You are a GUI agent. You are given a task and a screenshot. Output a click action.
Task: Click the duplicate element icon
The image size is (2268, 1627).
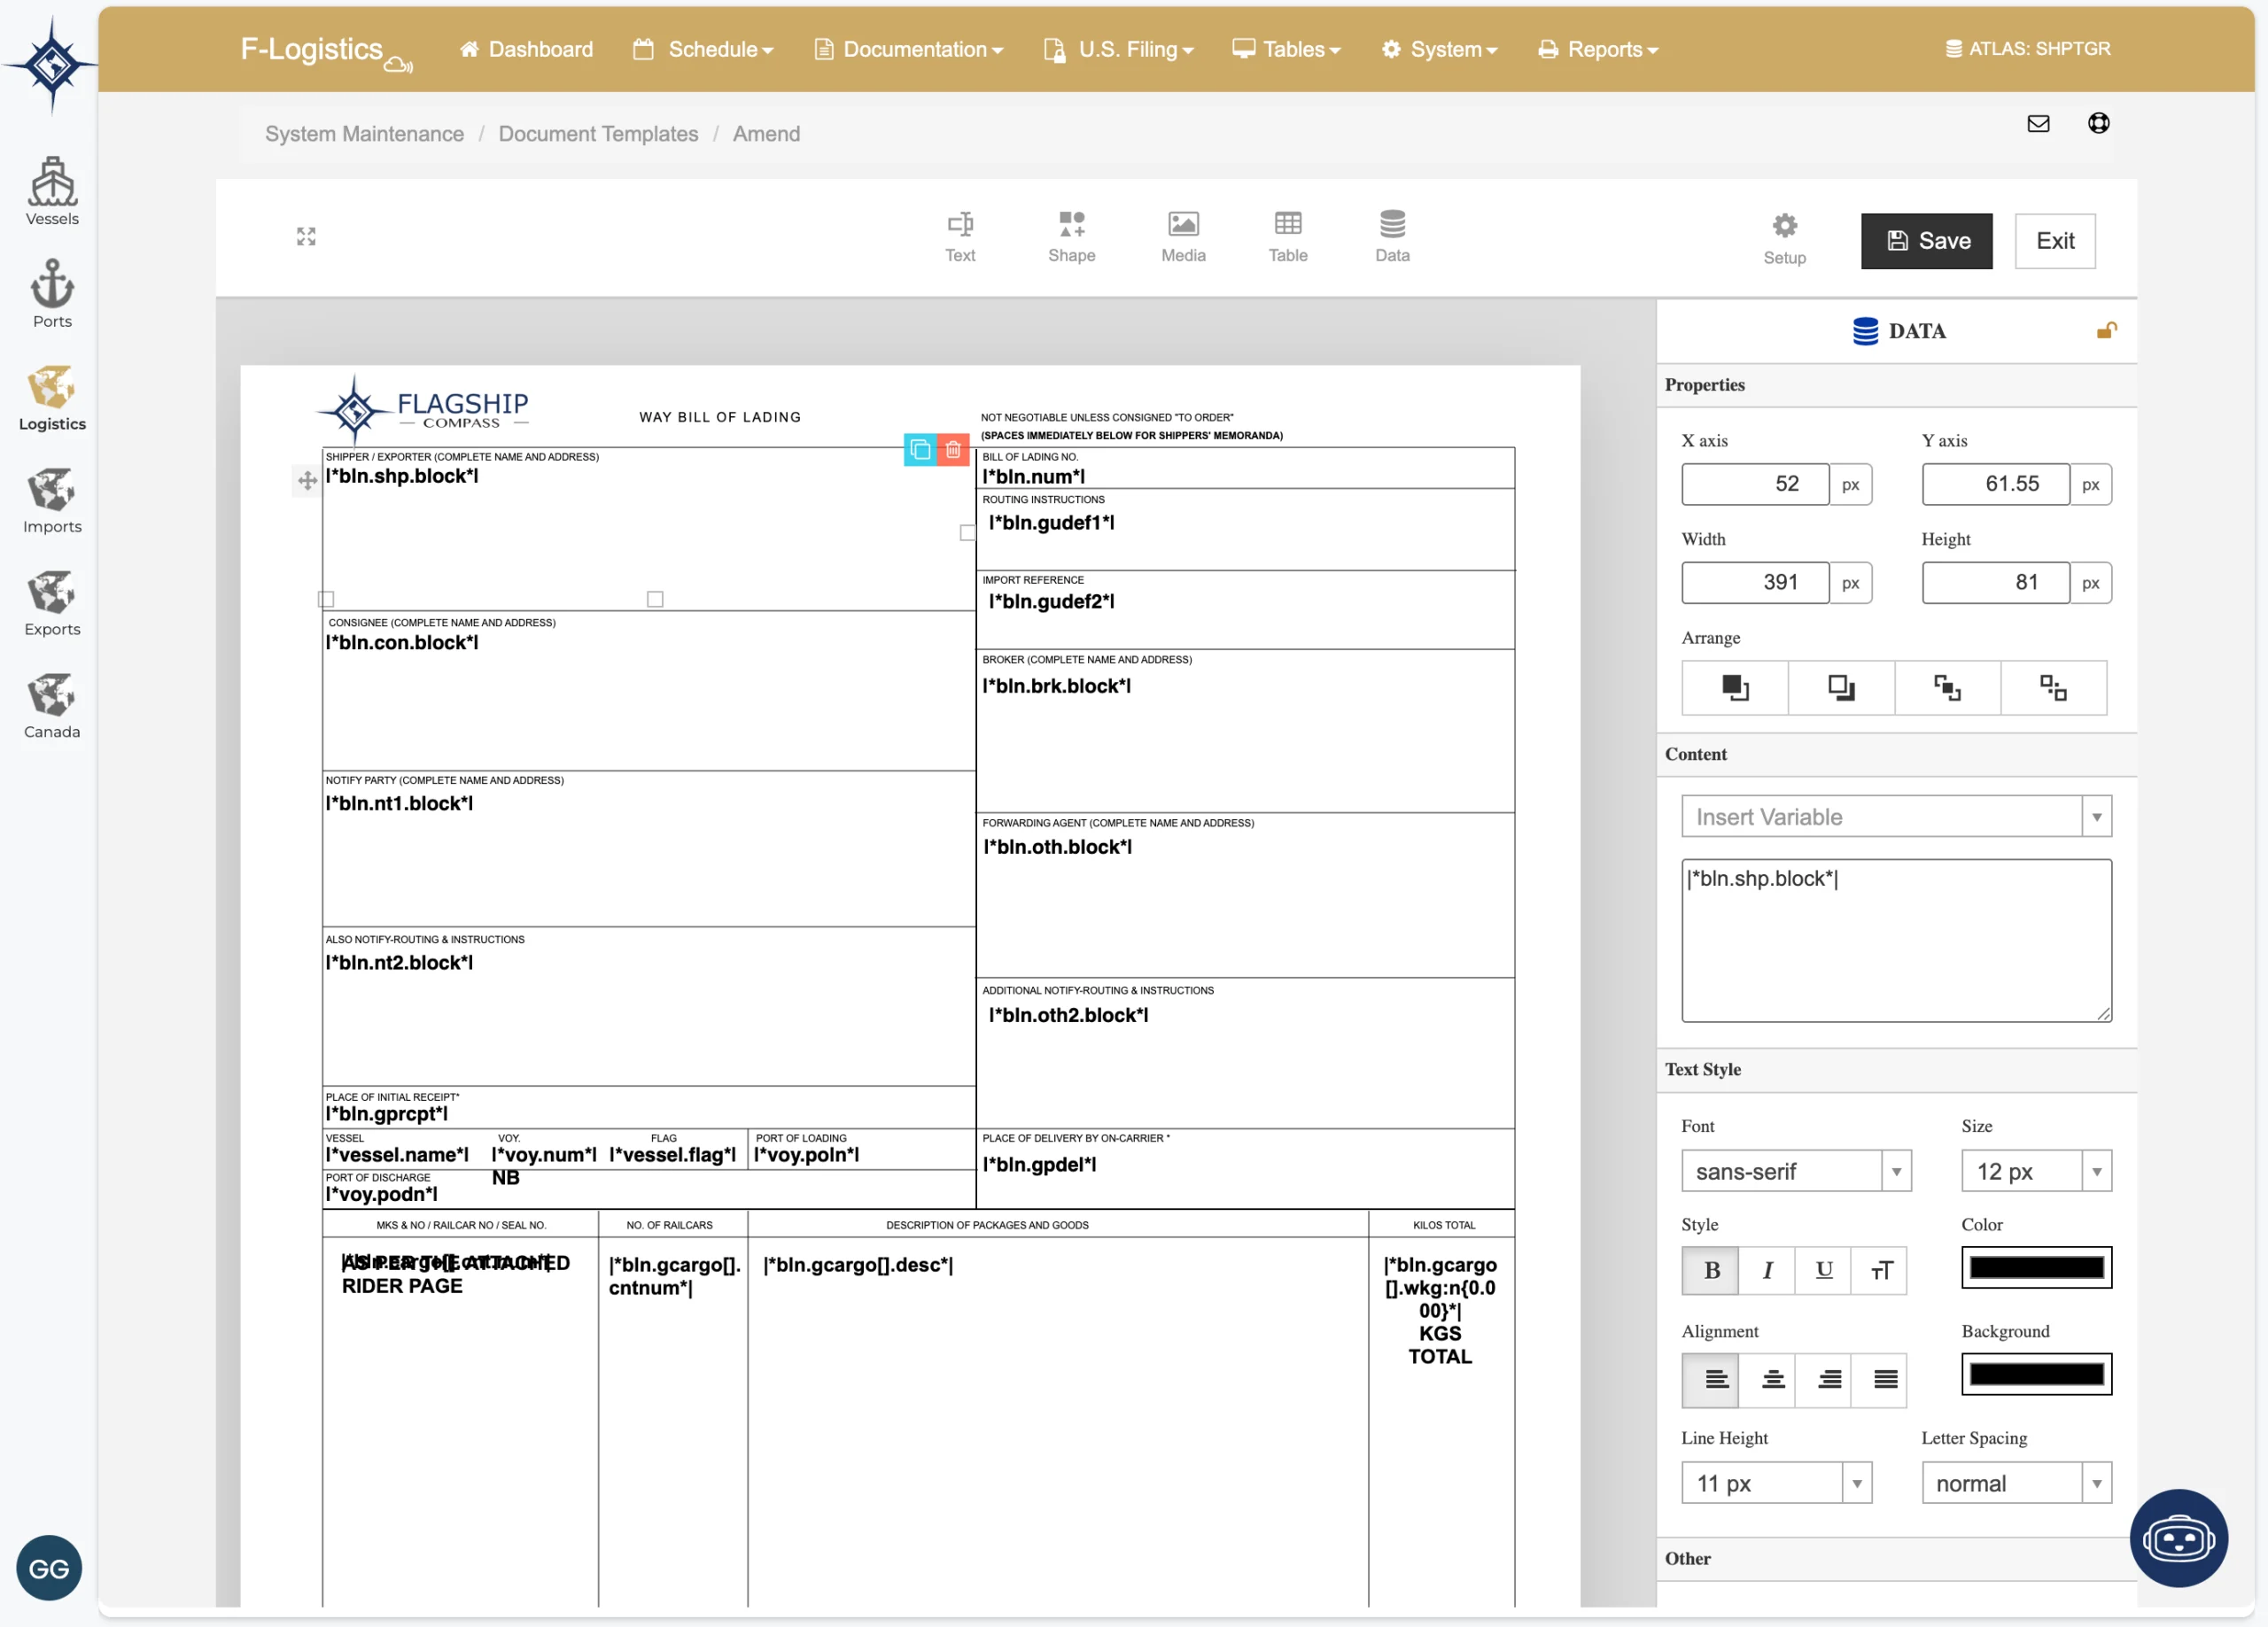point(920,450)
